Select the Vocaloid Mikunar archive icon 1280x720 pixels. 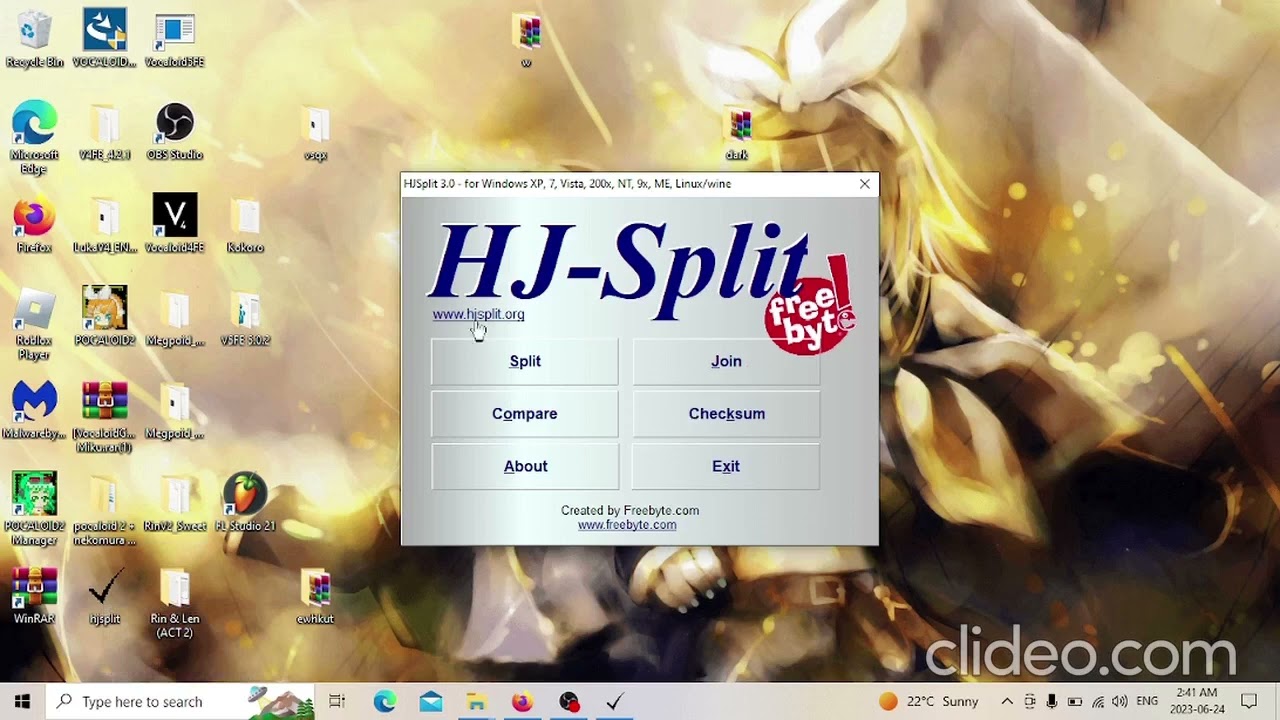click(104, 418)
